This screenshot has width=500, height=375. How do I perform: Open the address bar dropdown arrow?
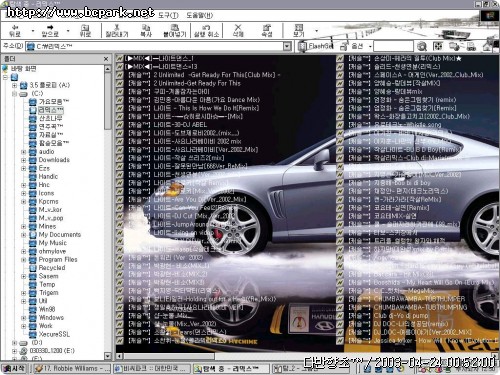[287, 46]
